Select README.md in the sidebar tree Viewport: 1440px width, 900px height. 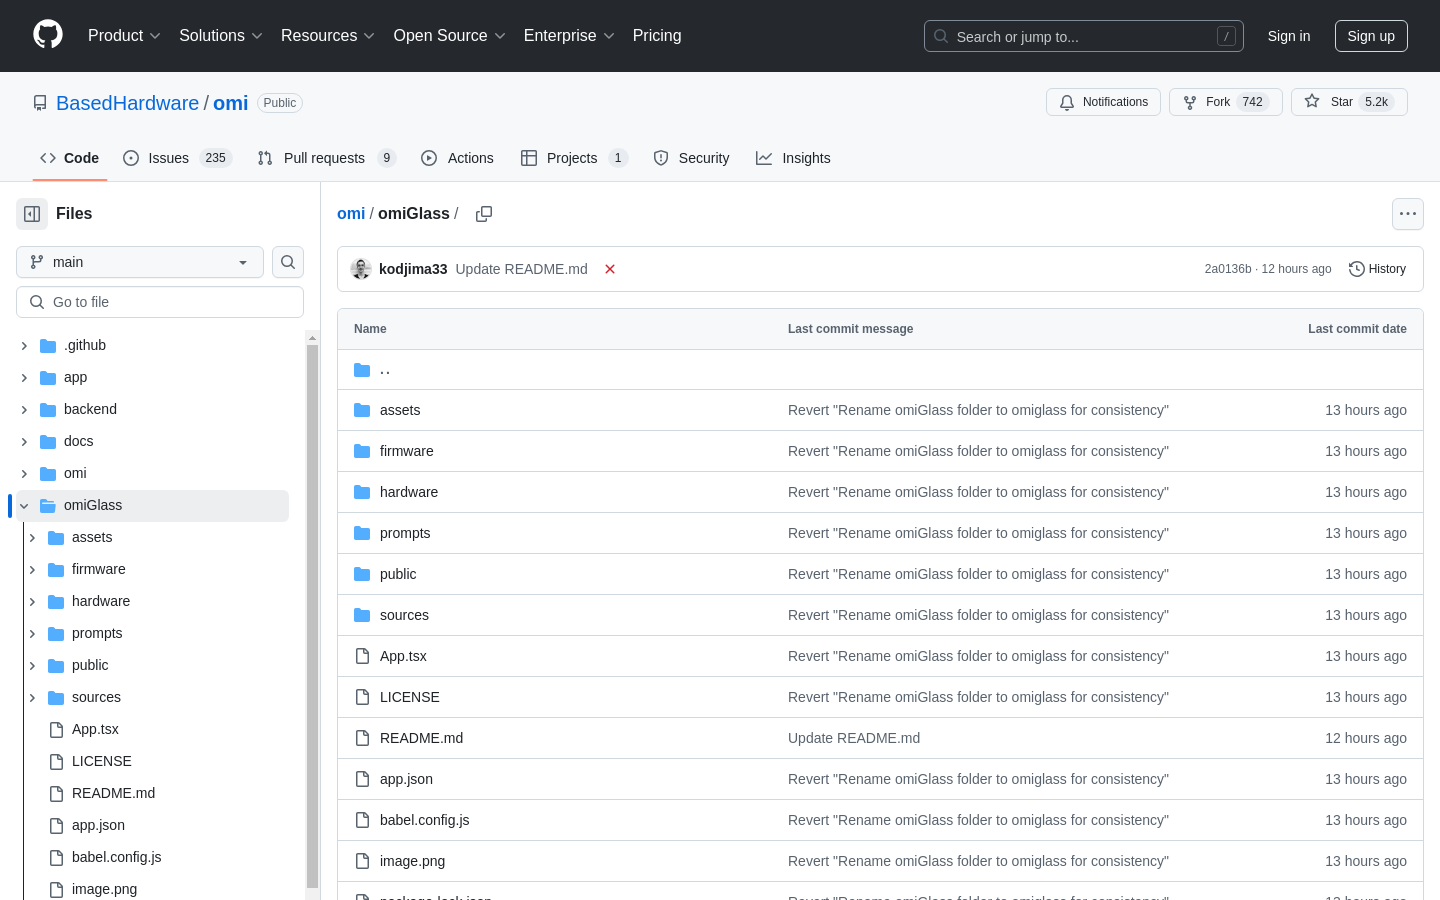pos(113,793)
